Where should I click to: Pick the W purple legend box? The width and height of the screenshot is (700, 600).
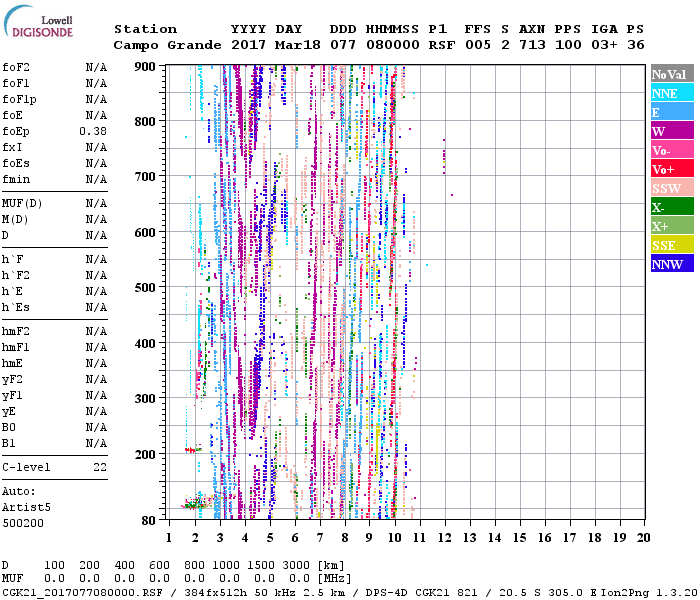(671, 131)
